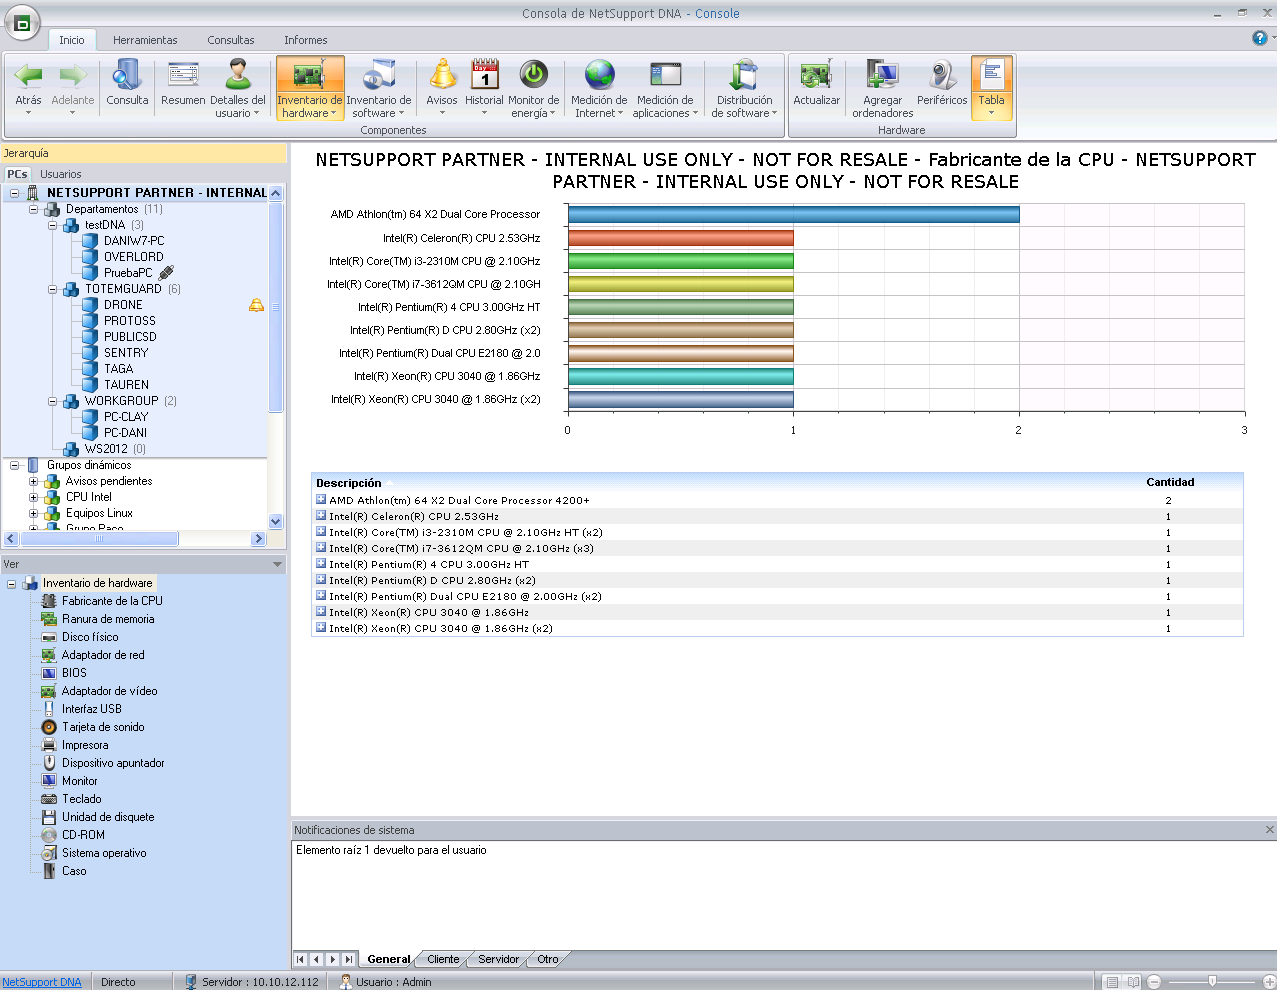Expand the AMD Athlon 4200+ table row
Image resolution: width=1277 pixels, height=990 pixels.
[x=321, y=500]
